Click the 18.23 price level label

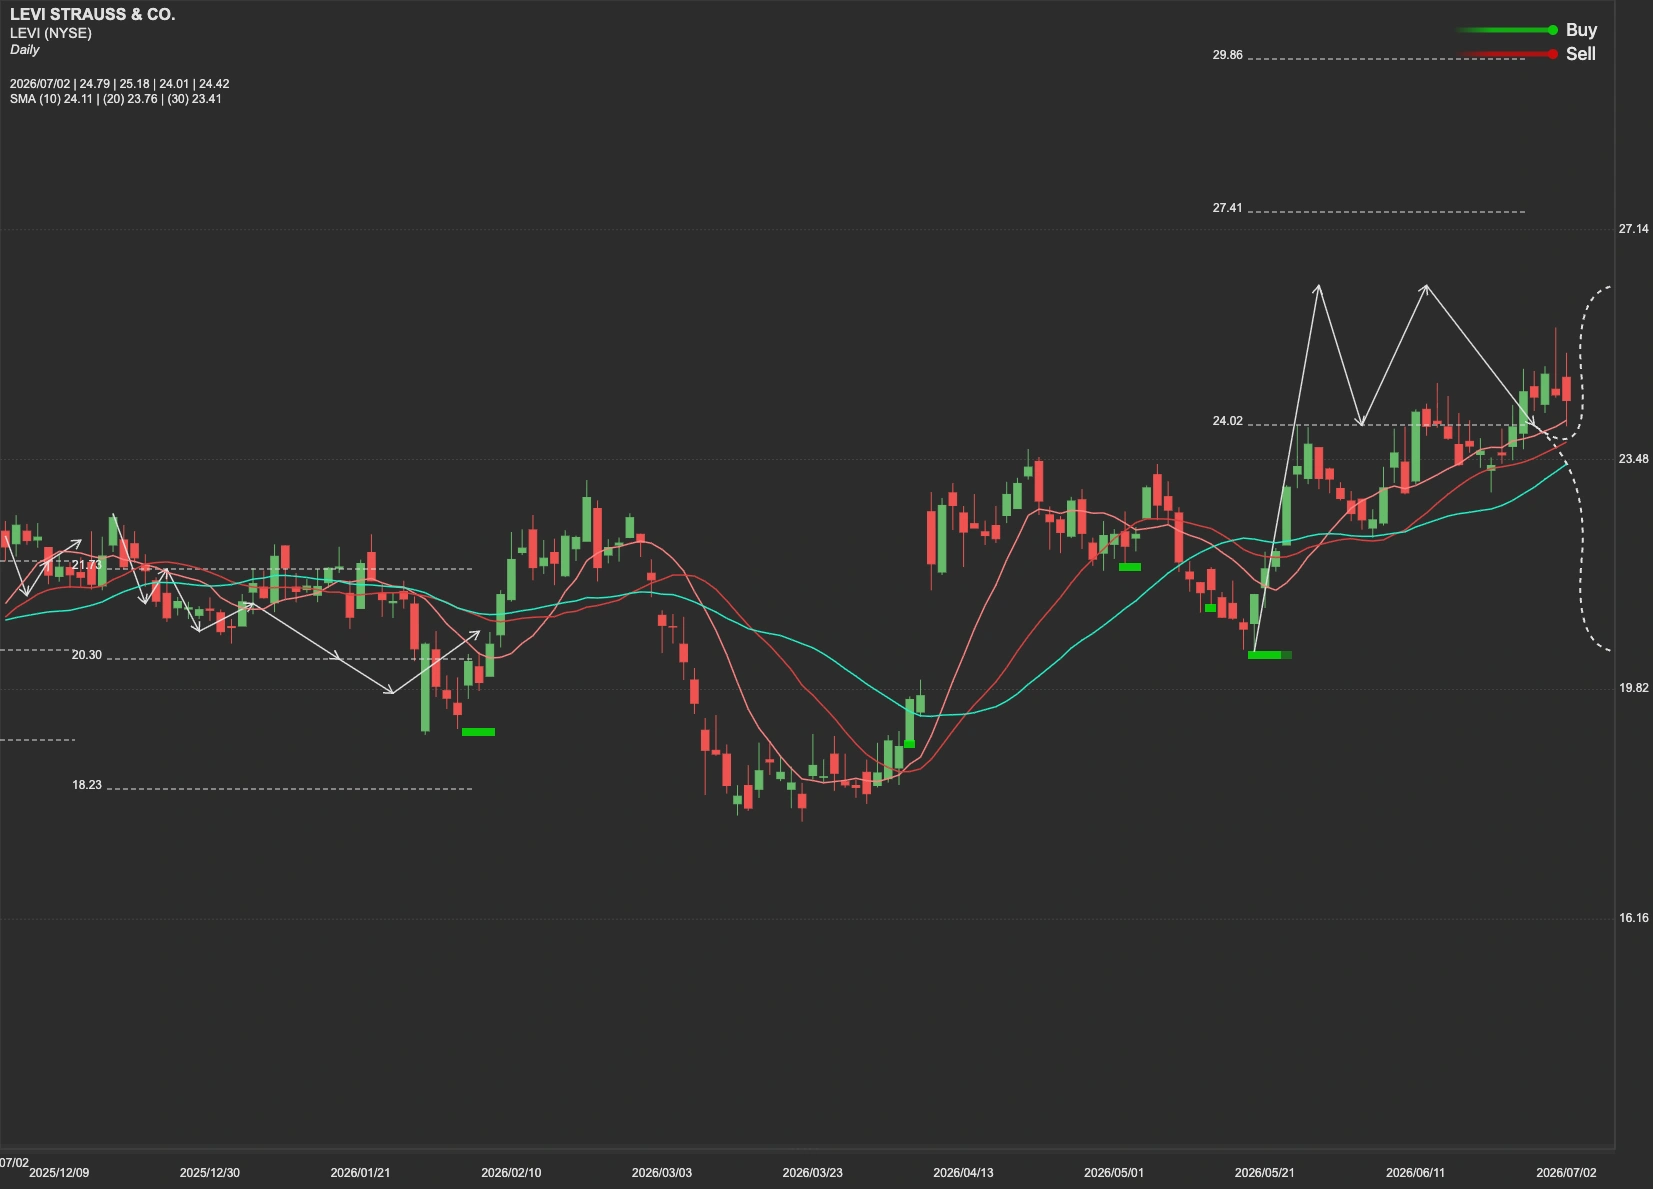click(87, 785)
